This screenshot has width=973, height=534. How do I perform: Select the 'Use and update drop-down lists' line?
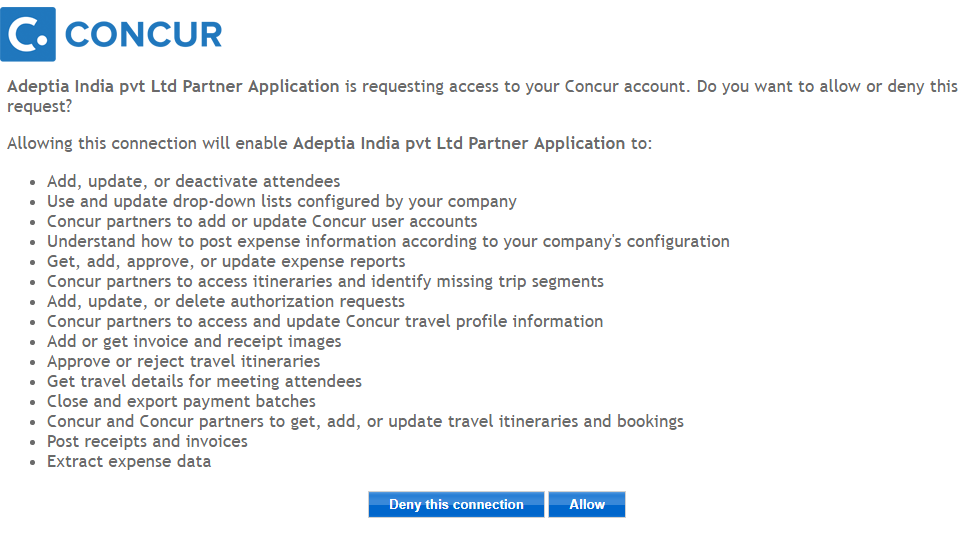coord(281,202)
